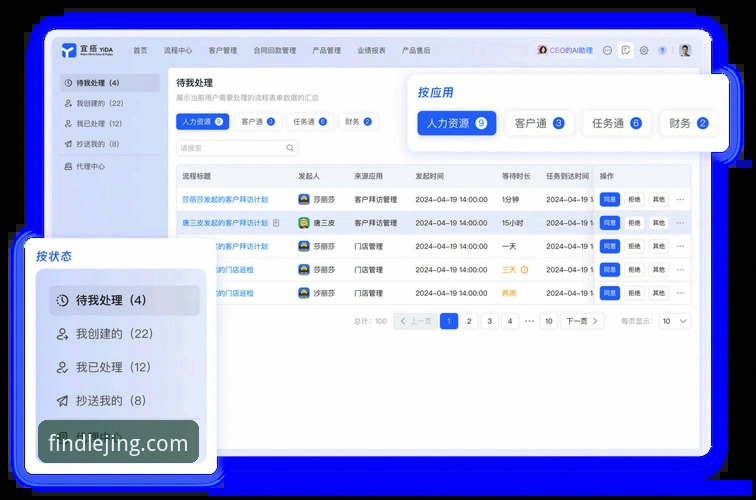
Task: Click 沙丽莎's avatar in the 两周 row
Action: click(304, 293)
